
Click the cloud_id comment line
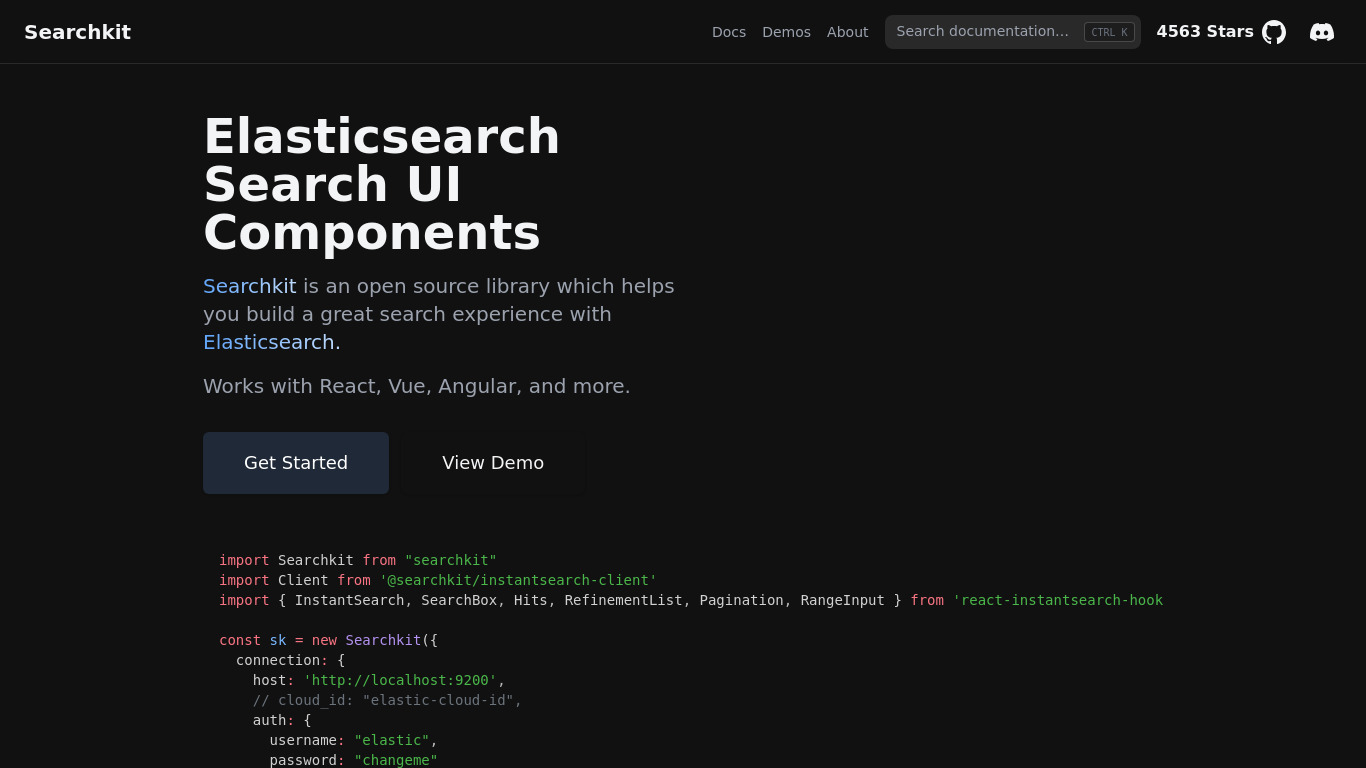coord(387,700)
